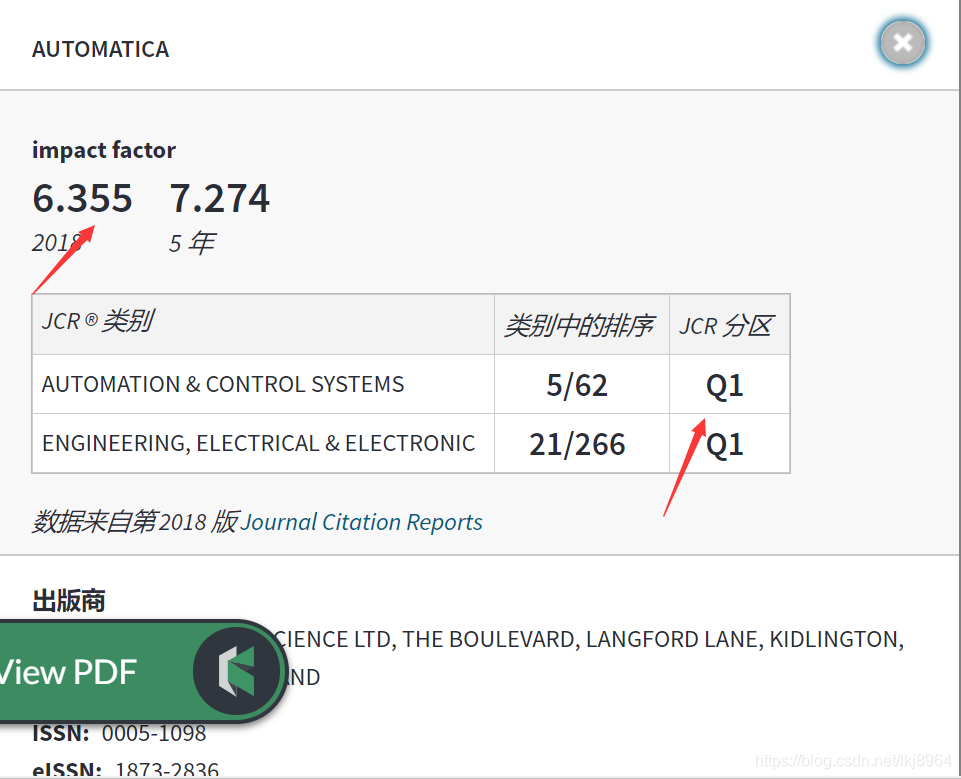Click the green View PDF button
This screenshot has width=961, height=779.
(x=142, y=671)
